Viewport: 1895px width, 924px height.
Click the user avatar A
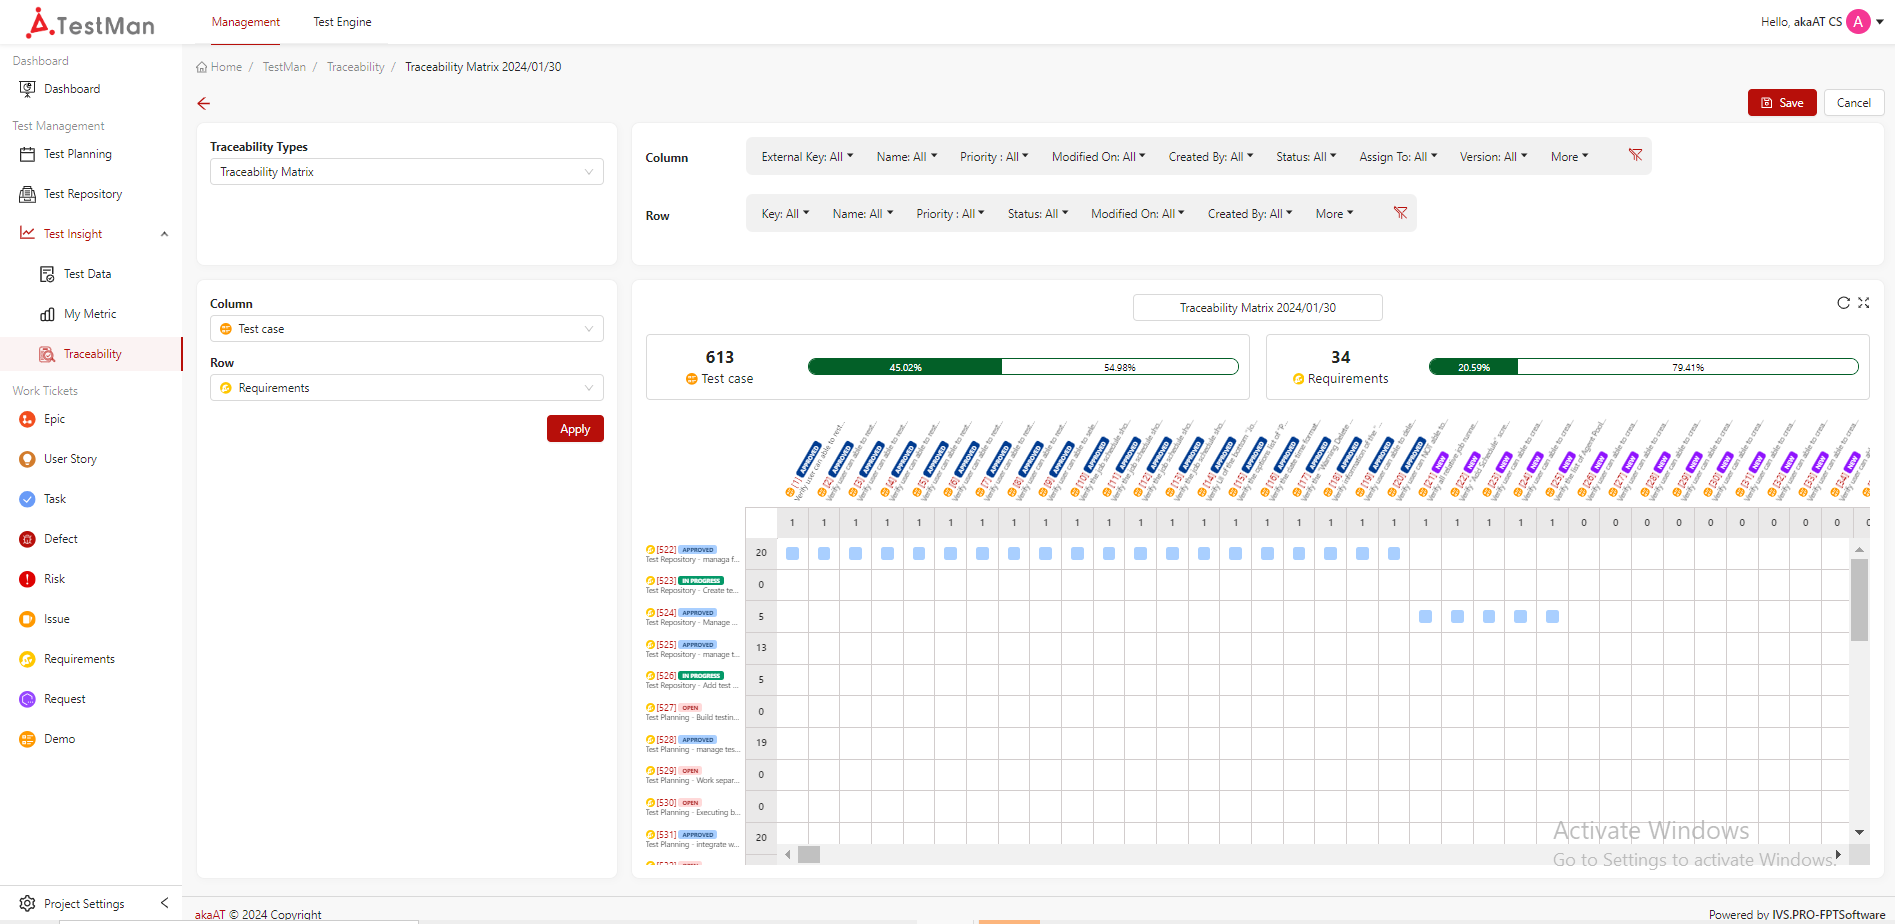1858,22
